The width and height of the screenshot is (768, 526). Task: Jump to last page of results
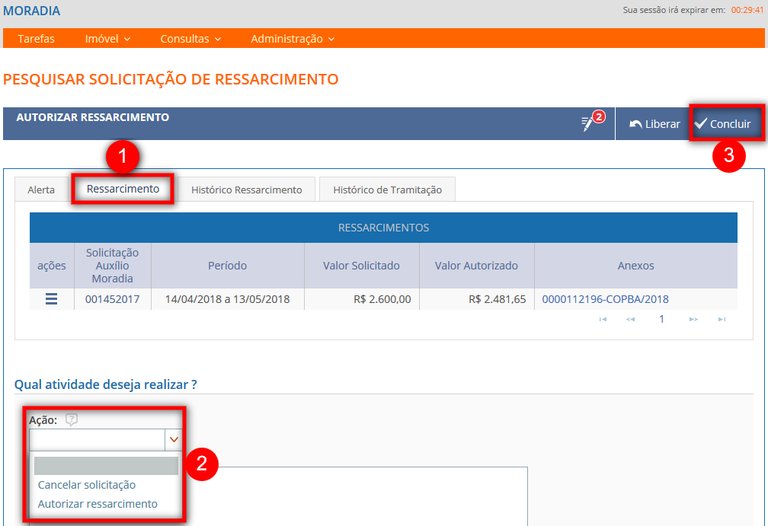point(721,320)
